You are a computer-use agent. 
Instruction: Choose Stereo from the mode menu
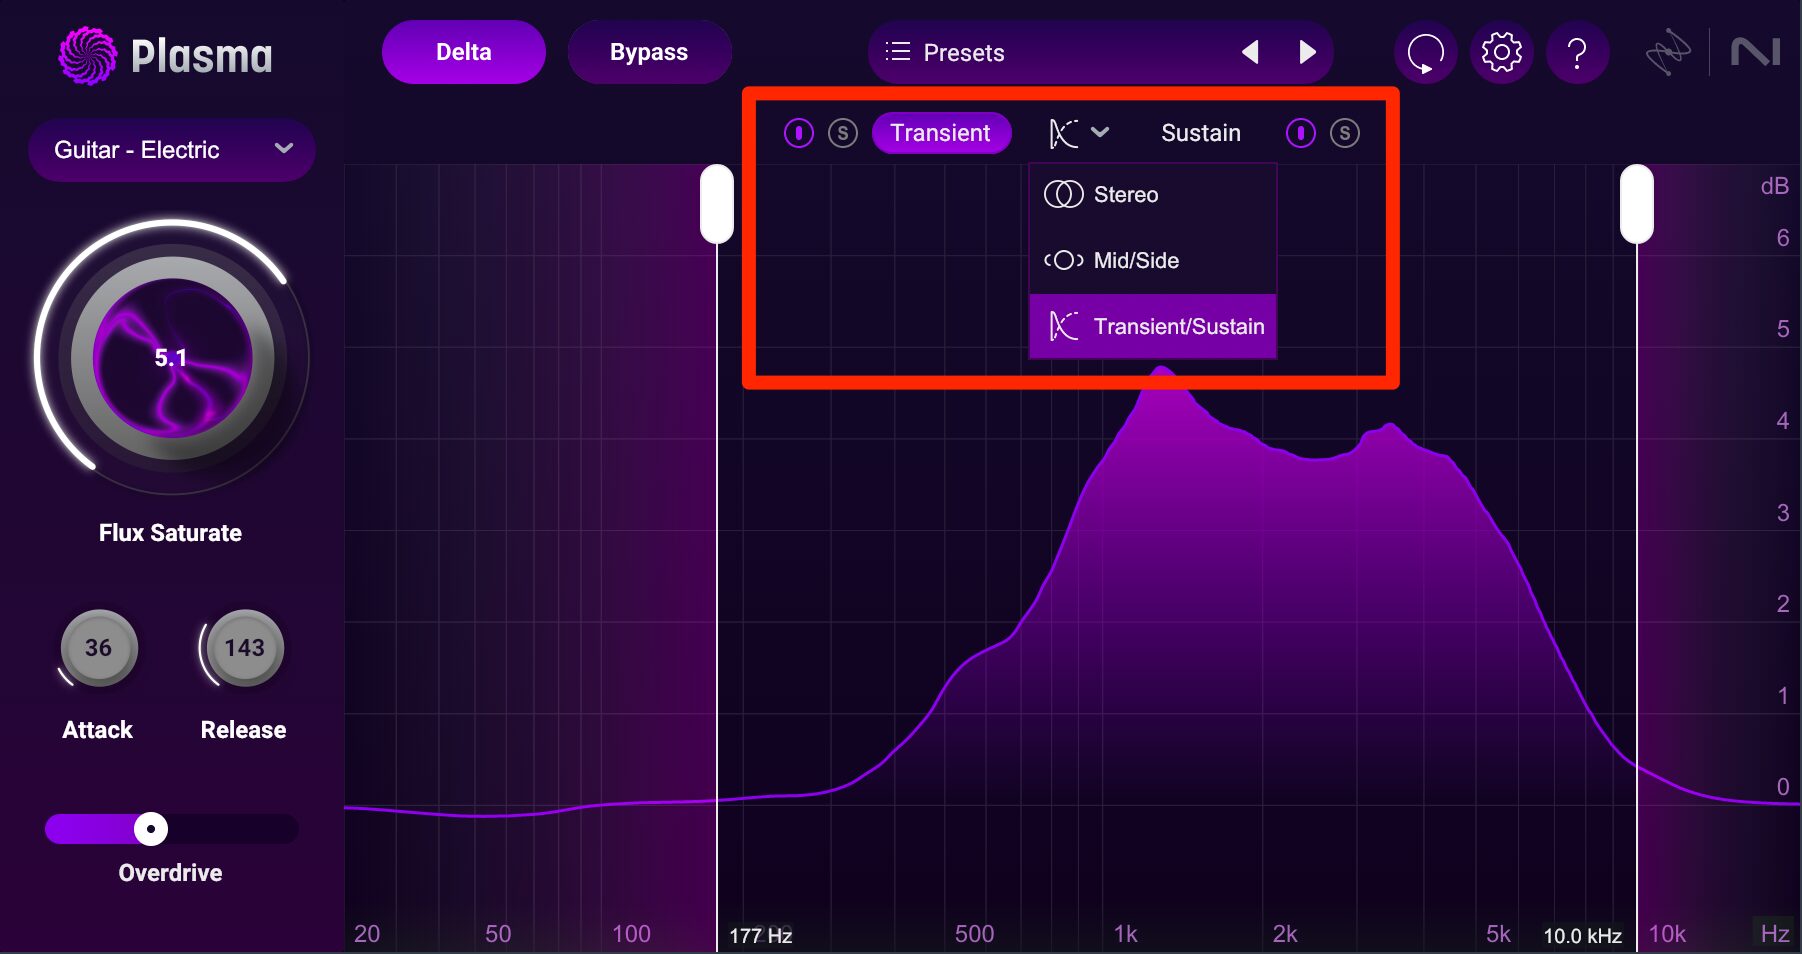(1153, 195)
